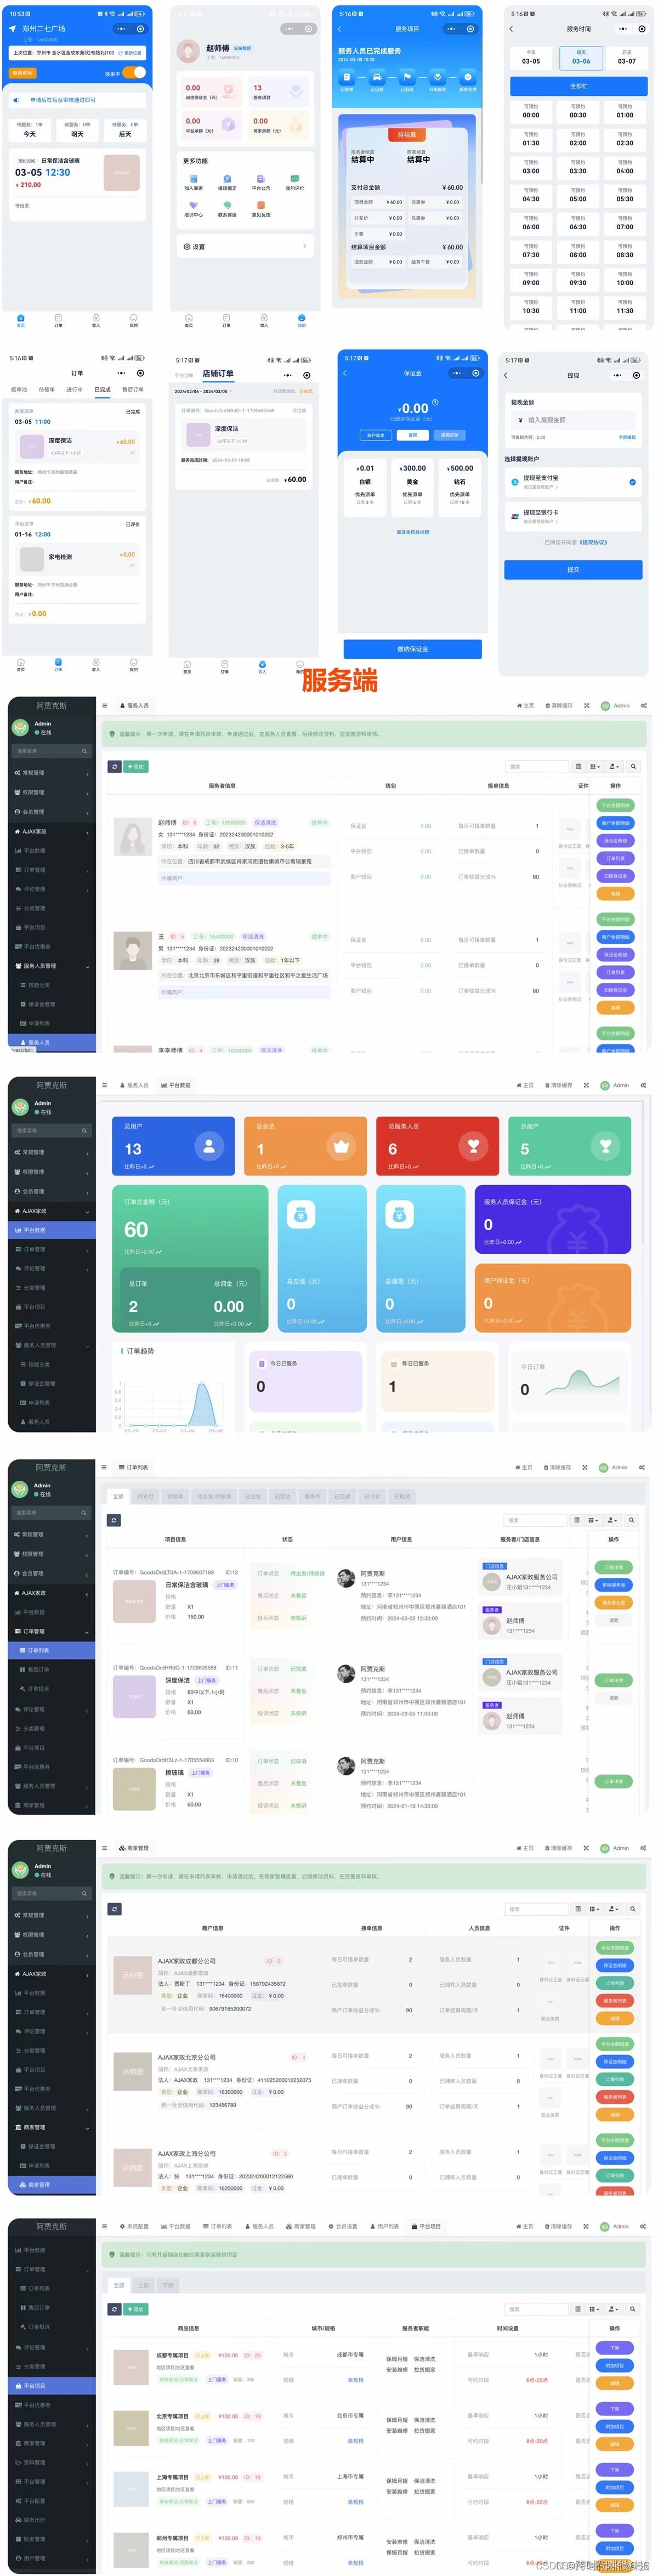Select 订单列表 item in order page sidebar
Image resolution: width=658 pixels, height=2576 pixels.
tap(52, 1650)
